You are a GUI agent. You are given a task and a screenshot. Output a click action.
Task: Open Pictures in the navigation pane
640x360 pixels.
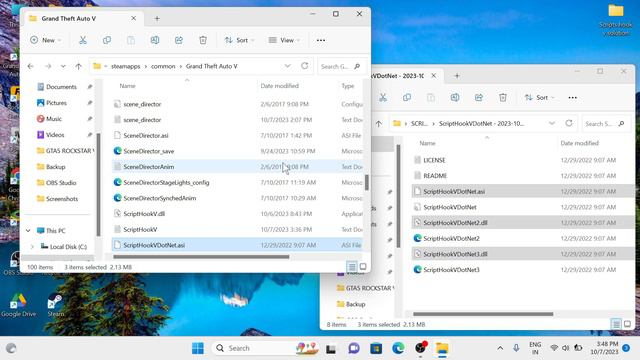[x=56, y=103]
